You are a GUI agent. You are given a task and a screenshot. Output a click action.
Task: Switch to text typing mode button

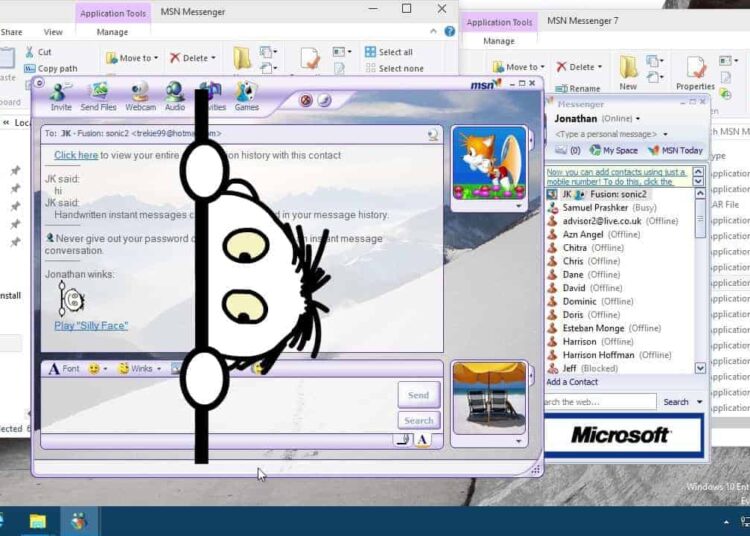pyautogui.click(x=423, y=439)
